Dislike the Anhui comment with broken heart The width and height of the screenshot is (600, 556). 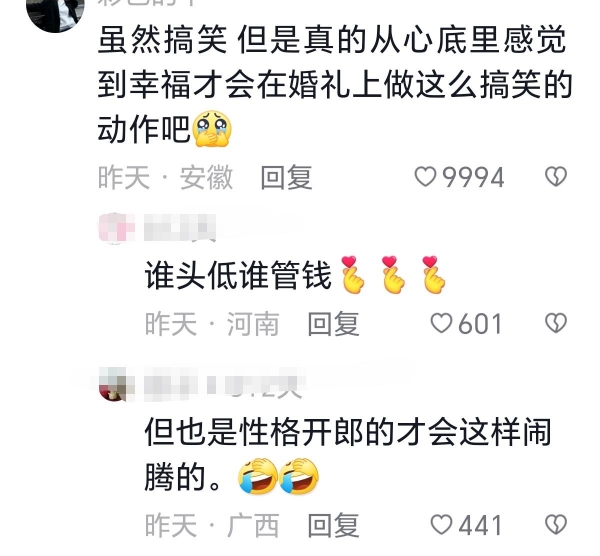(556, 176)
